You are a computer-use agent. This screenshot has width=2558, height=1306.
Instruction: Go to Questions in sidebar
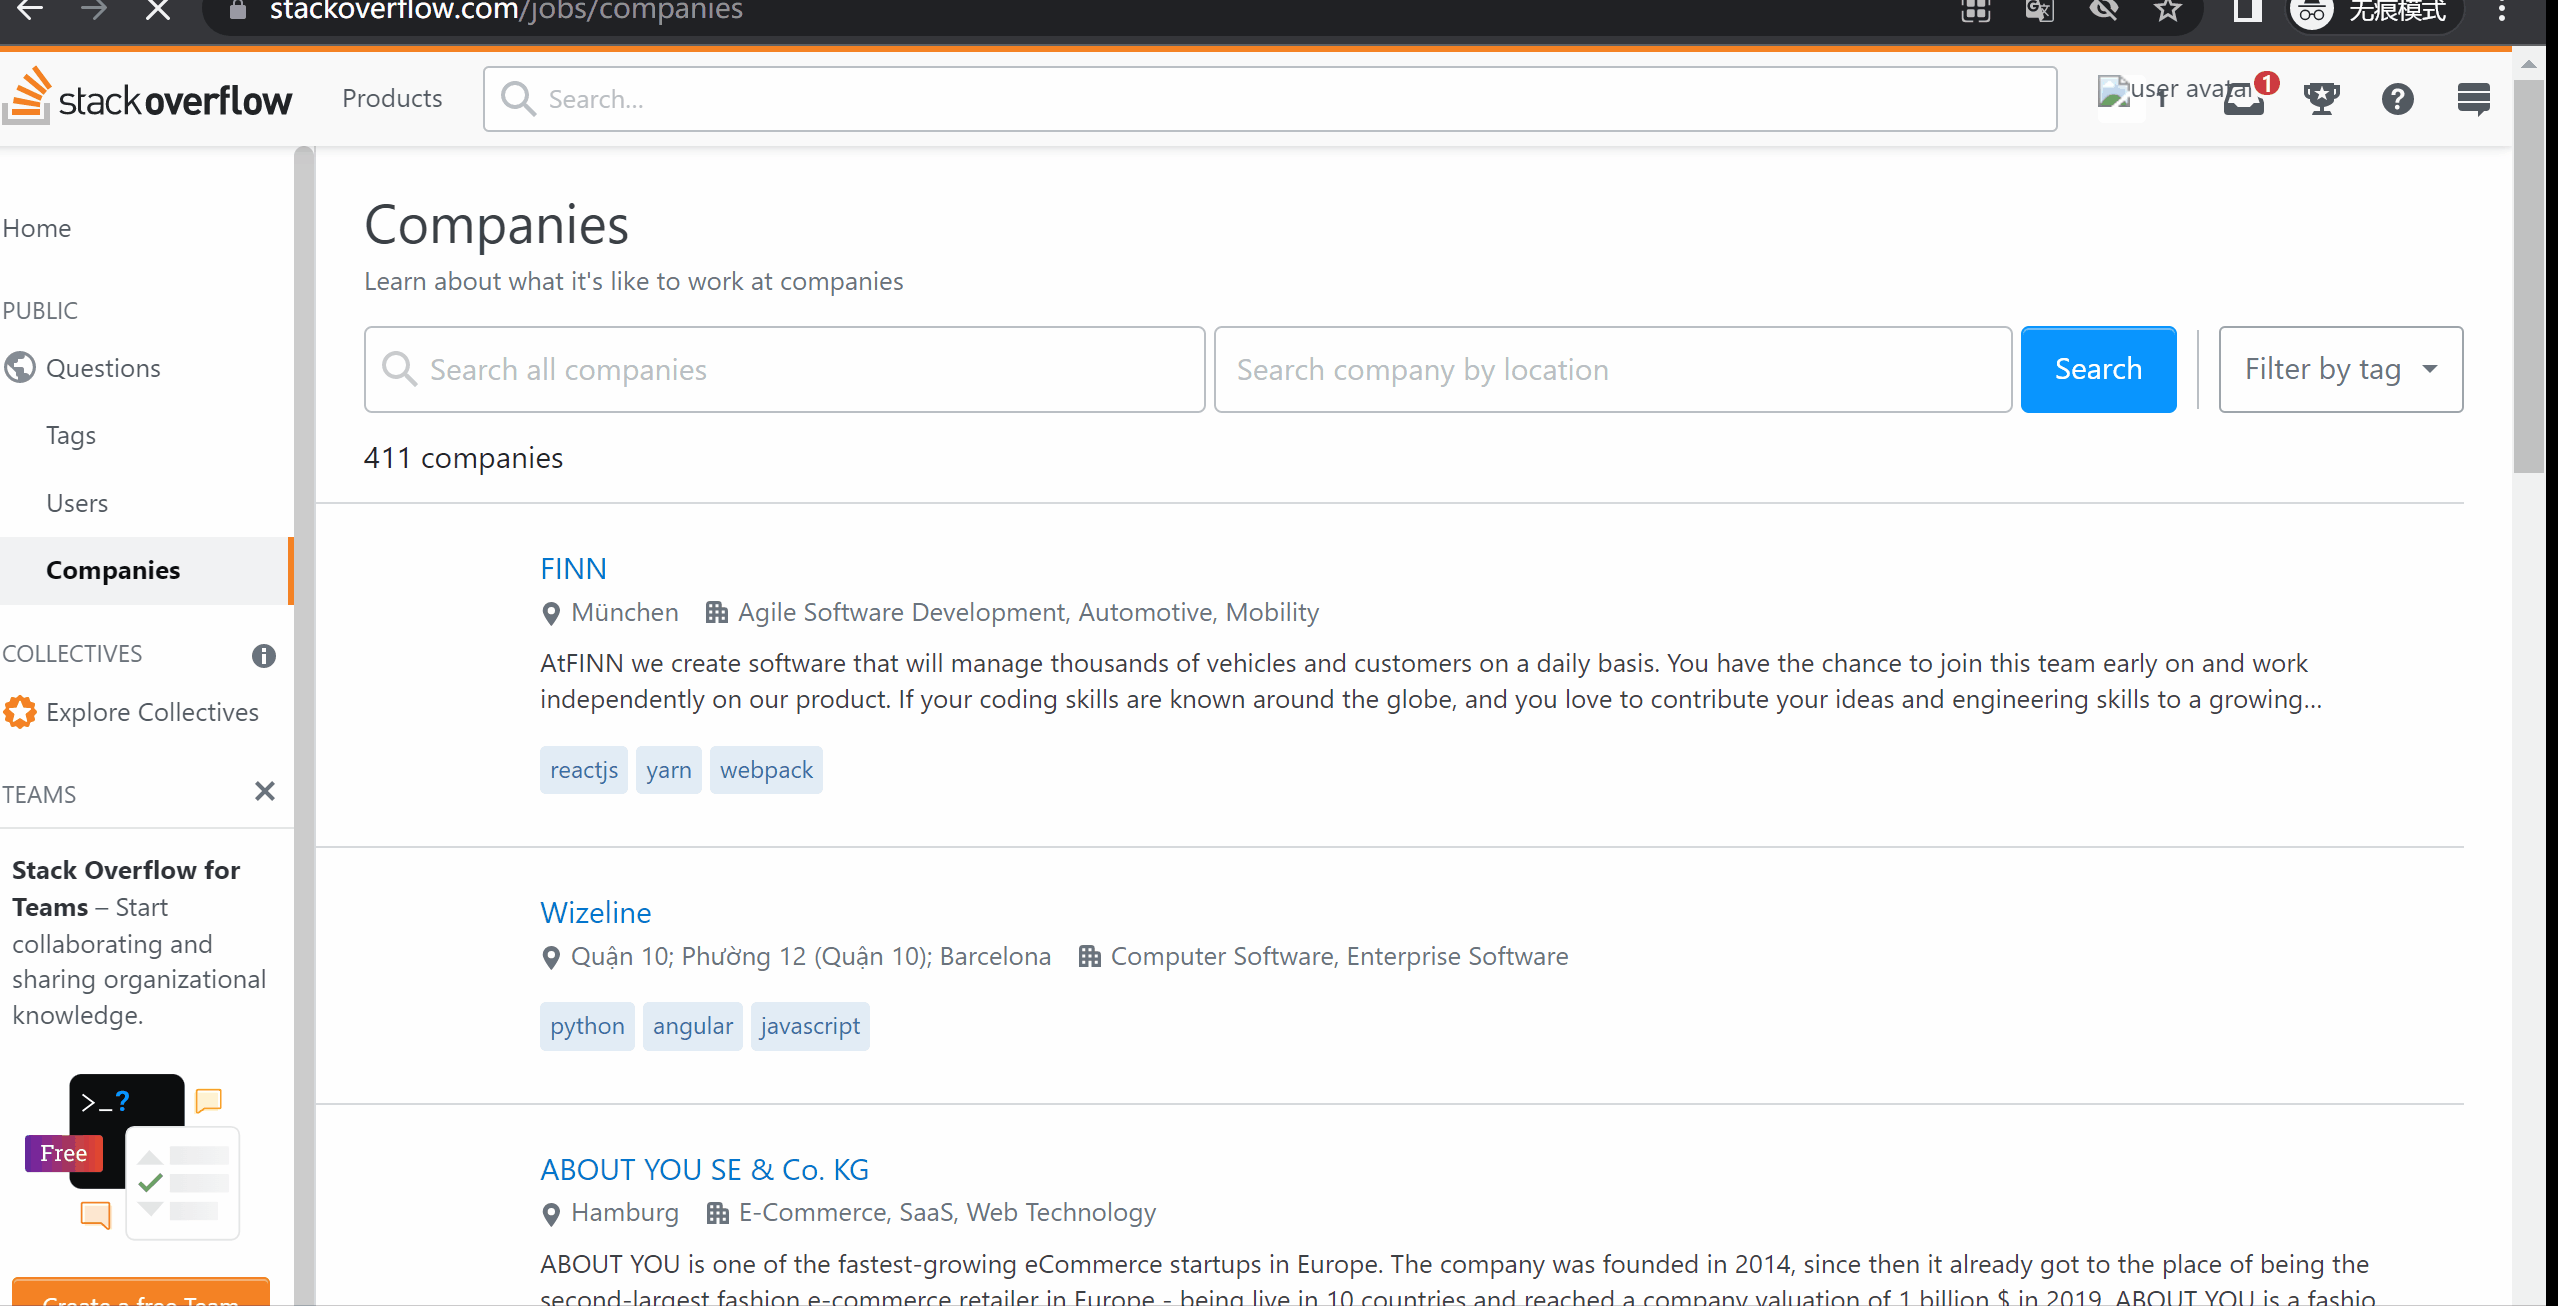point(103,368)
